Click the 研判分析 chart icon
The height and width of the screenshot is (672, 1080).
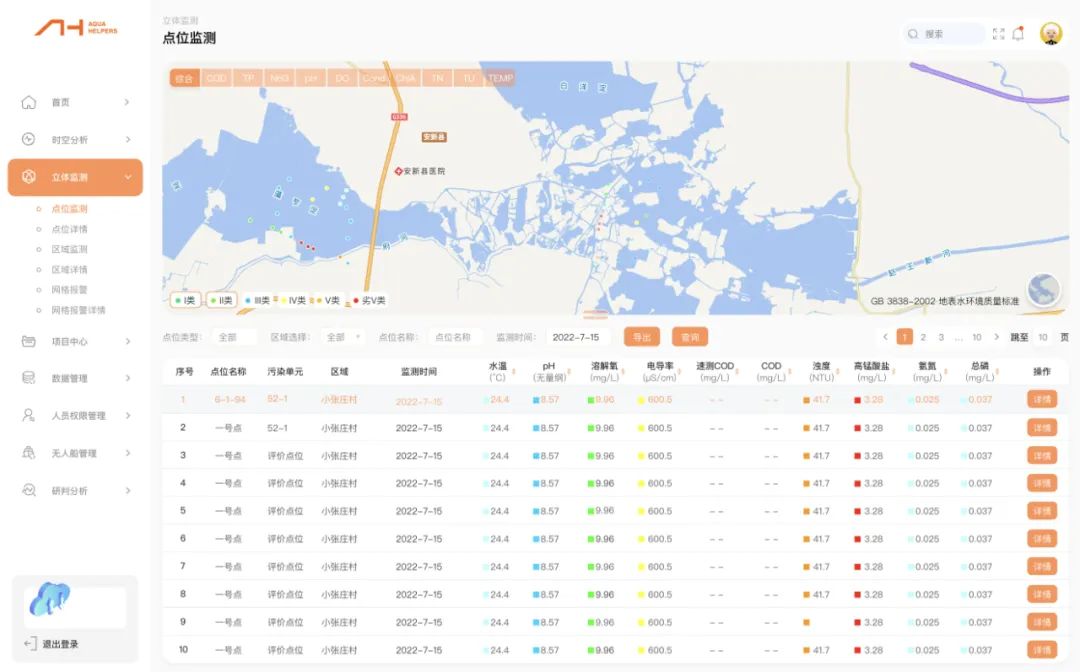coord(29,491)
